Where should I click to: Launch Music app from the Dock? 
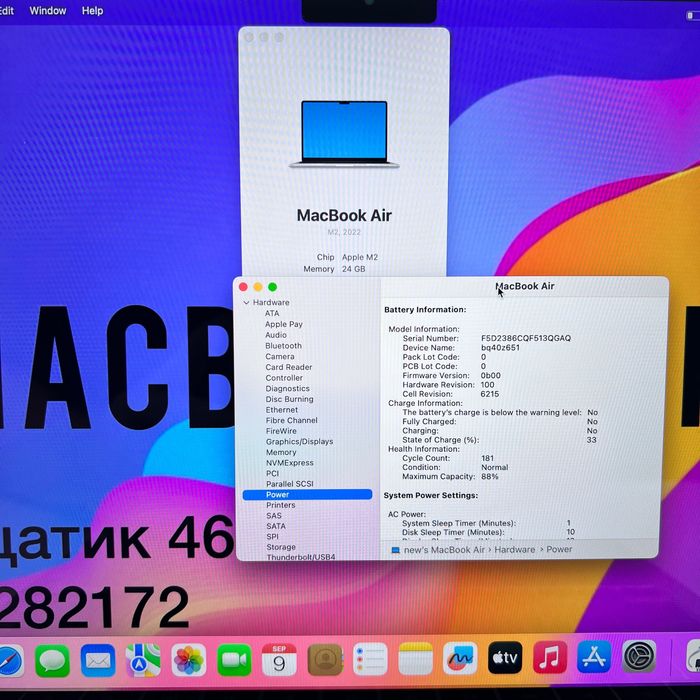pos(550,657)
